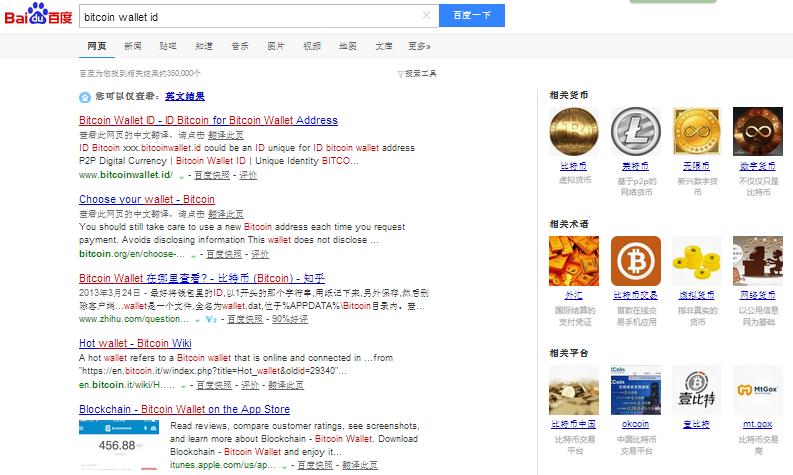Switch to the 视频 tab

click(312, 46)
